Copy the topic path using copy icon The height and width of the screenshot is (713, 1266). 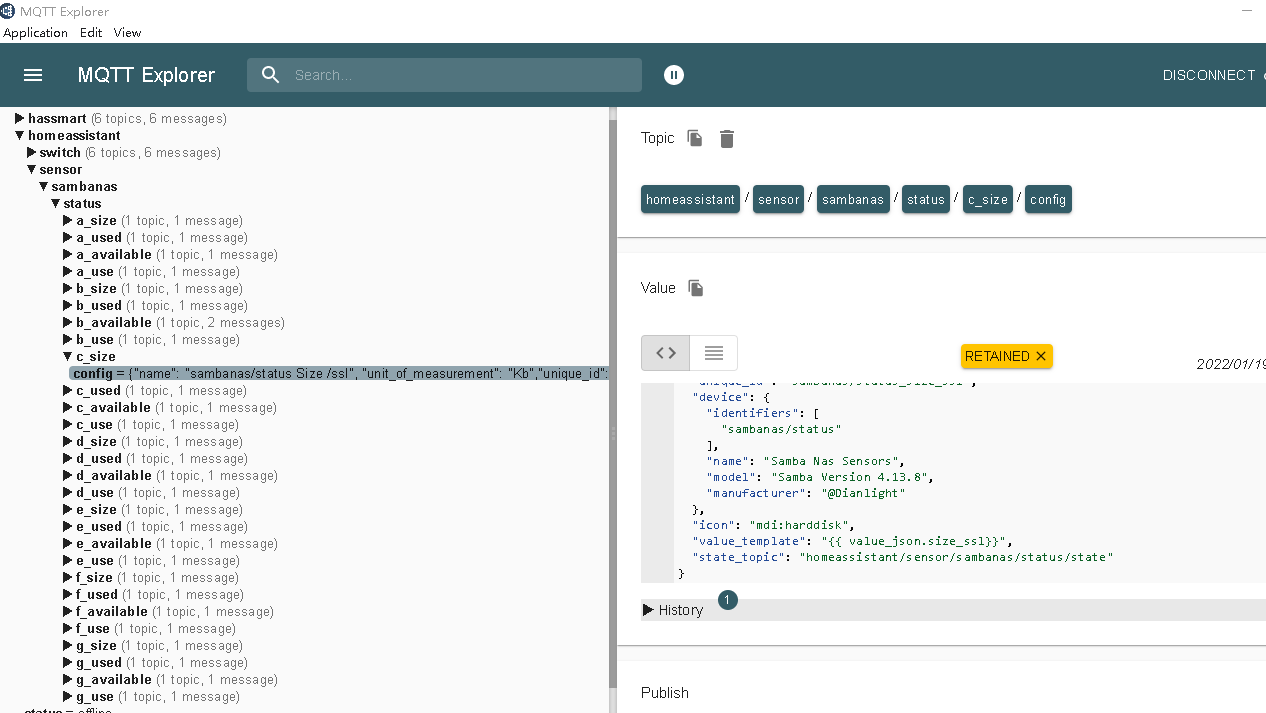[695, 138]
